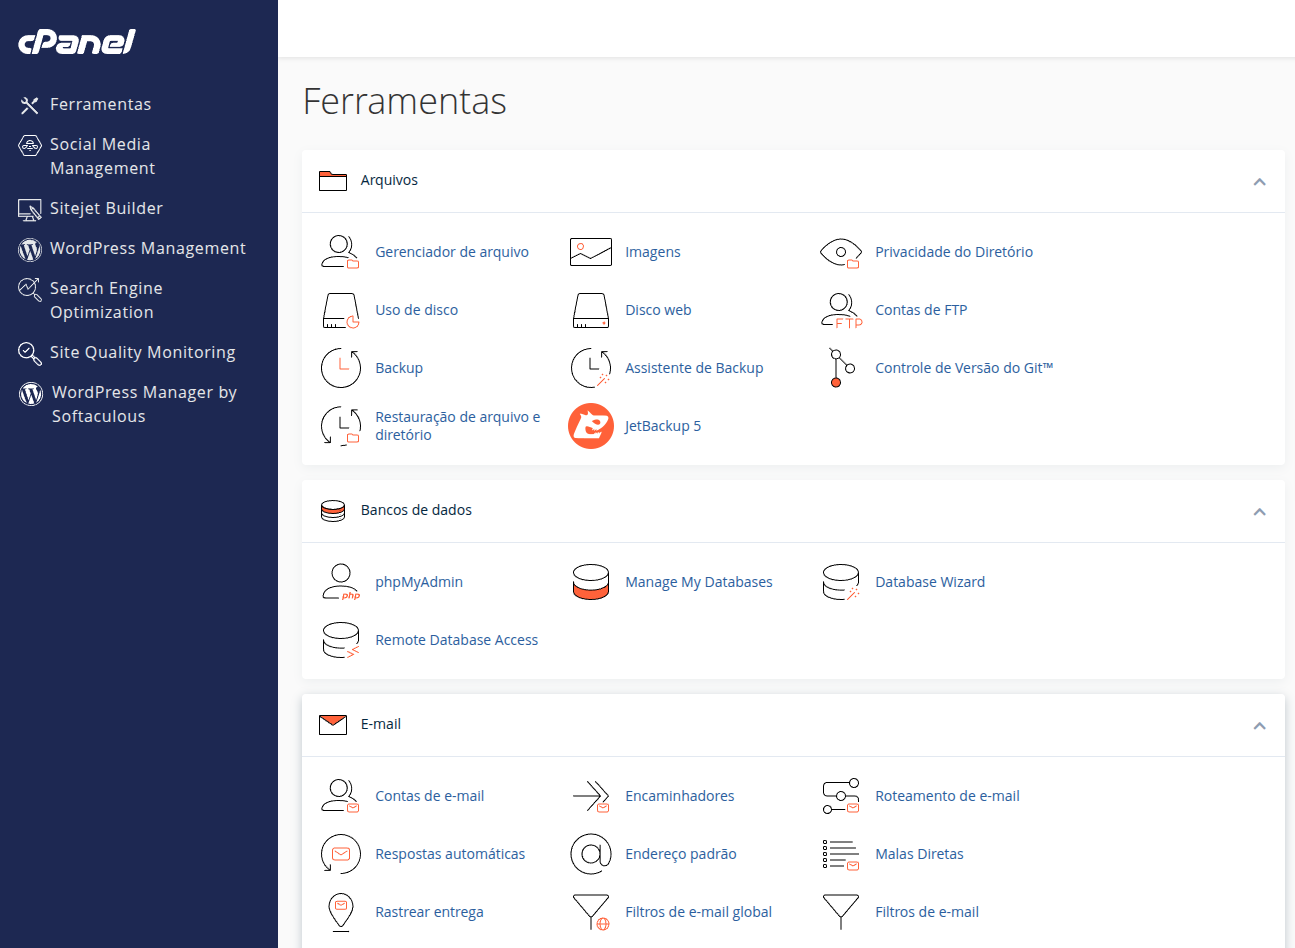
Task: Click the Controle de Versão do Git link
Action: coord(964,368)
